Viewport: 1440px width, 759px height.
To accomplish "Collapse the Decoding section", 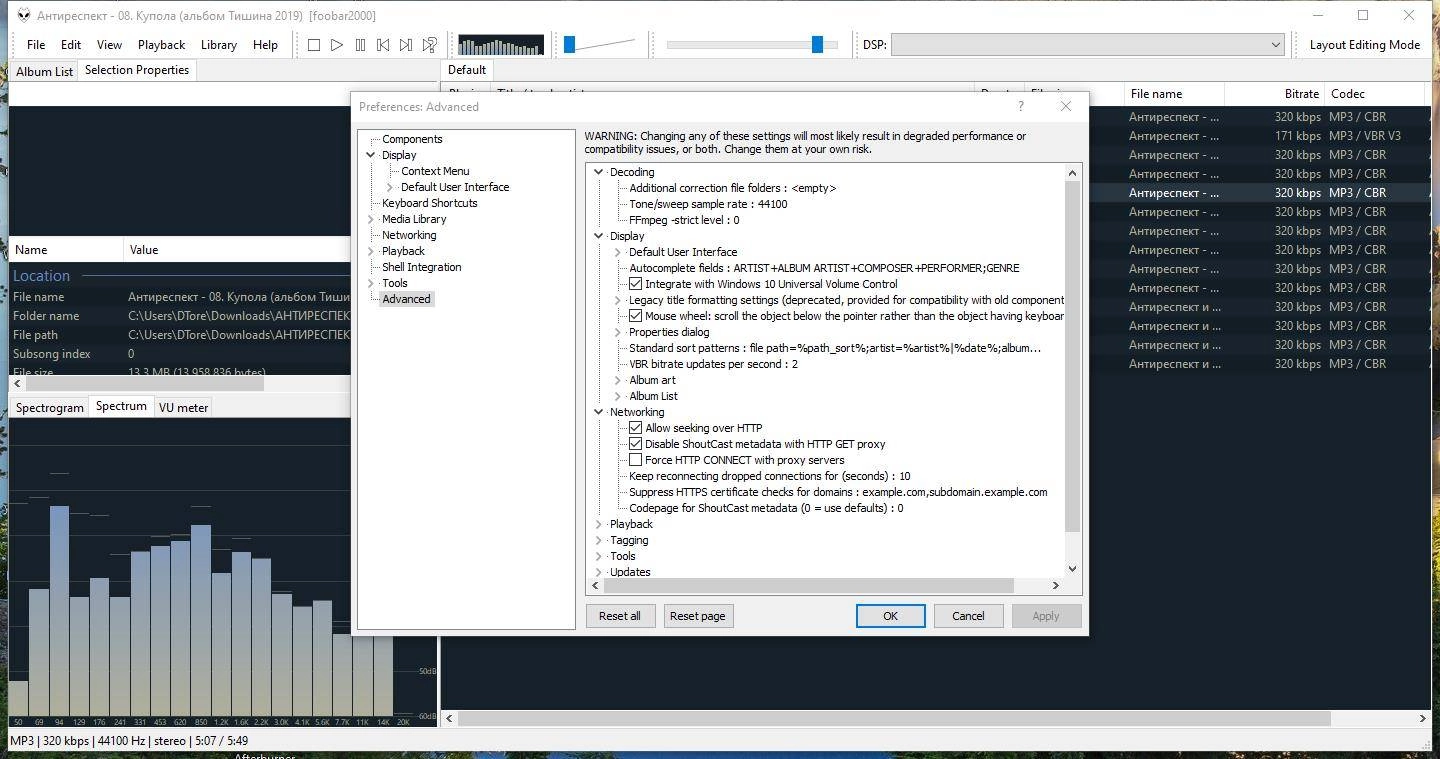I will point(599,172).
